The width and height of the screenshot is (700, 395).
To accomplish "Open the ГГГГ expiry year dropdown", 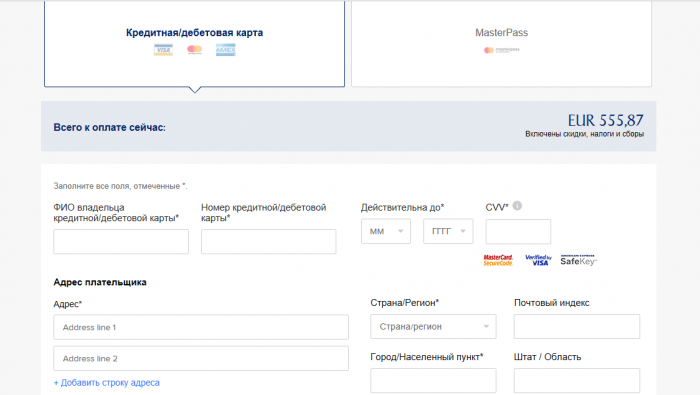I will tap(448, 231).
